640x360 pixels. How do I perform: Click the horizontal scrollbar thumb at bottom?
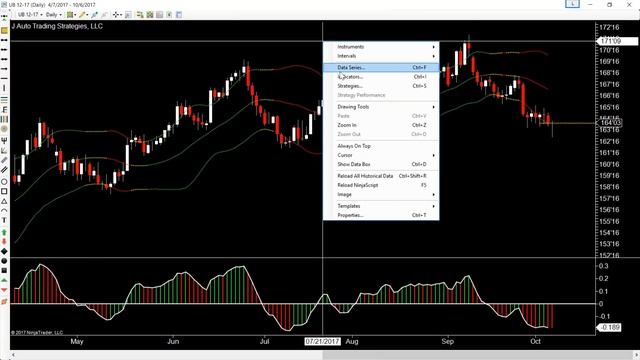[478, 355]
